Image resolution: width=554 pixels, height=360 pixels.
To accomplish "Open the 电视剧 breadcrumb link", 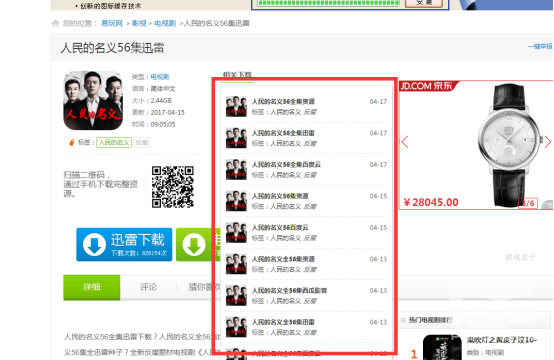I will tap(165, 23).
